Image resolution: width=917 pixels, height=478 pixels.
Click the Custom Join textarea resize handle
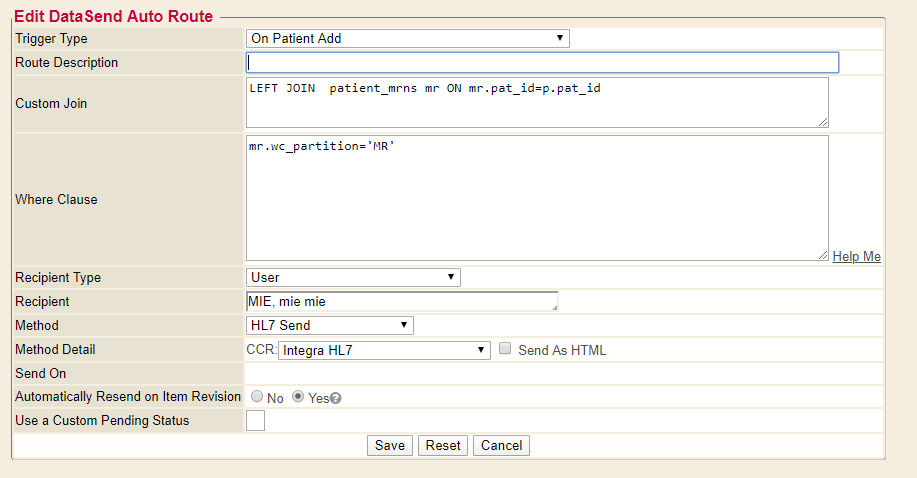pos(823,122)
